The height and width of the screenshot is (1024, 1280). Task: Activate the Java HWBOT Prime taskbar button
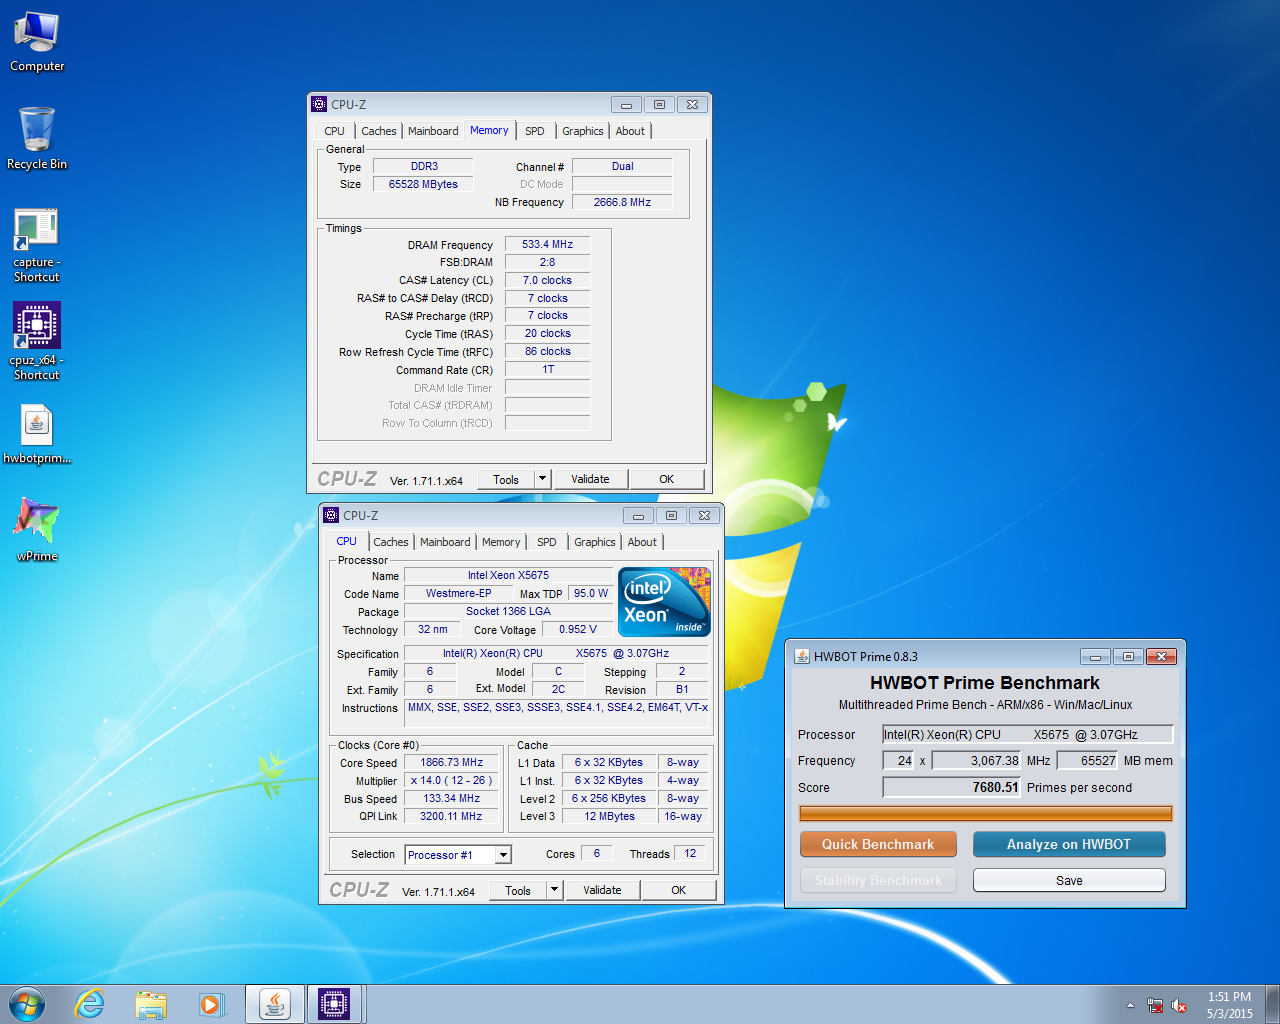pos(275,1004)
